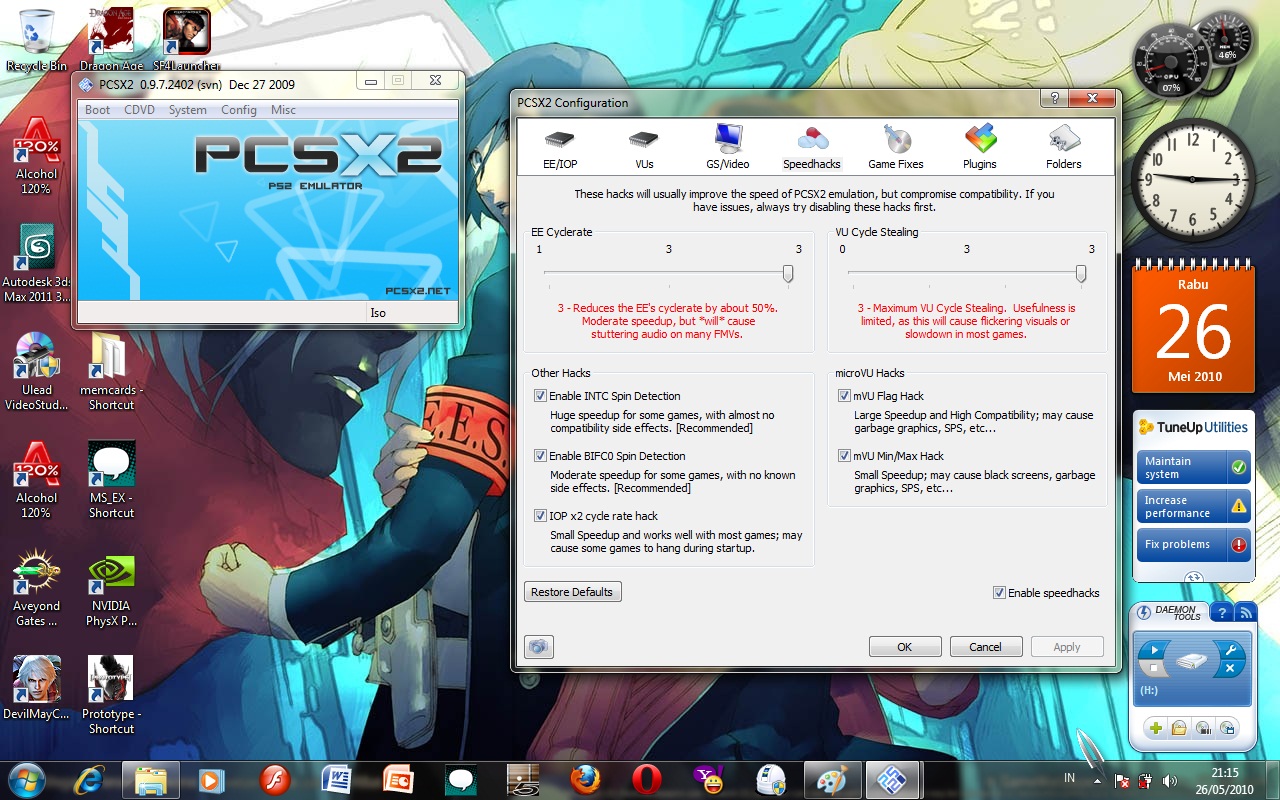Screen dimensions: 1280x800
Task: Open the Folders configuration page
Action: pos(1064,148)
